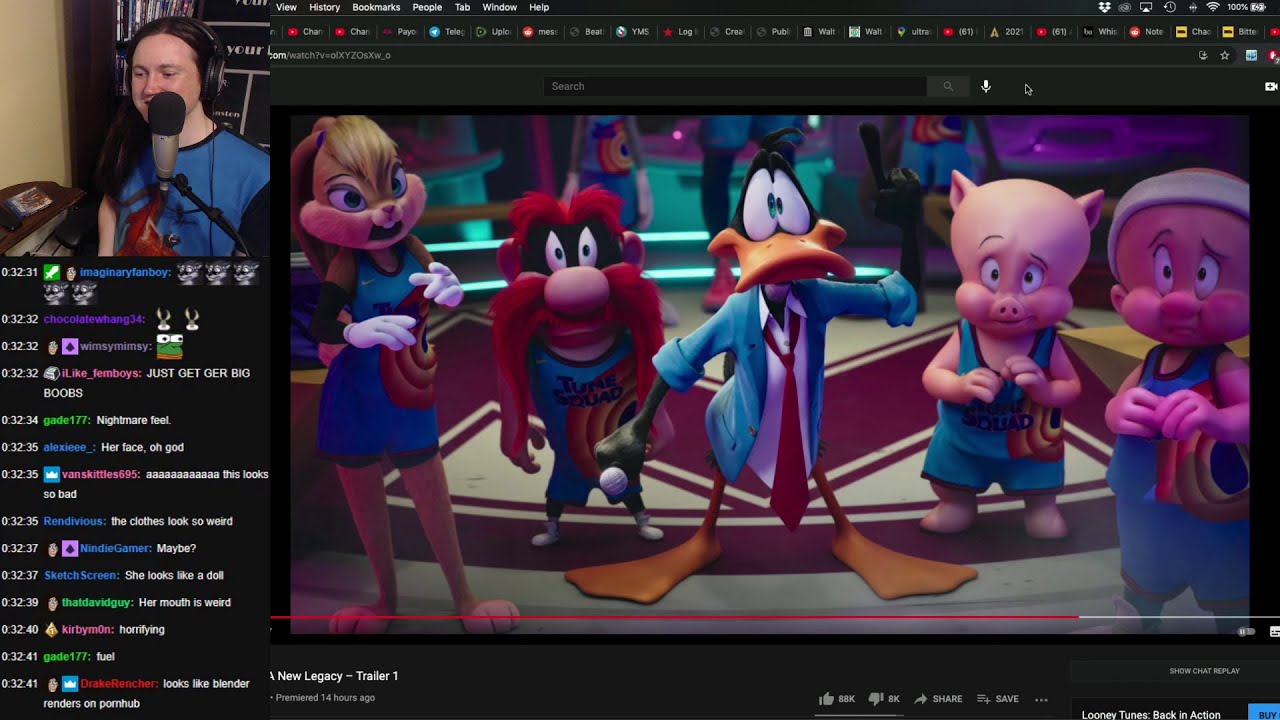The image size is (1280, 720).
Task: Open the Wi-Fi menu bar icon
Action: coord(1212,7)
